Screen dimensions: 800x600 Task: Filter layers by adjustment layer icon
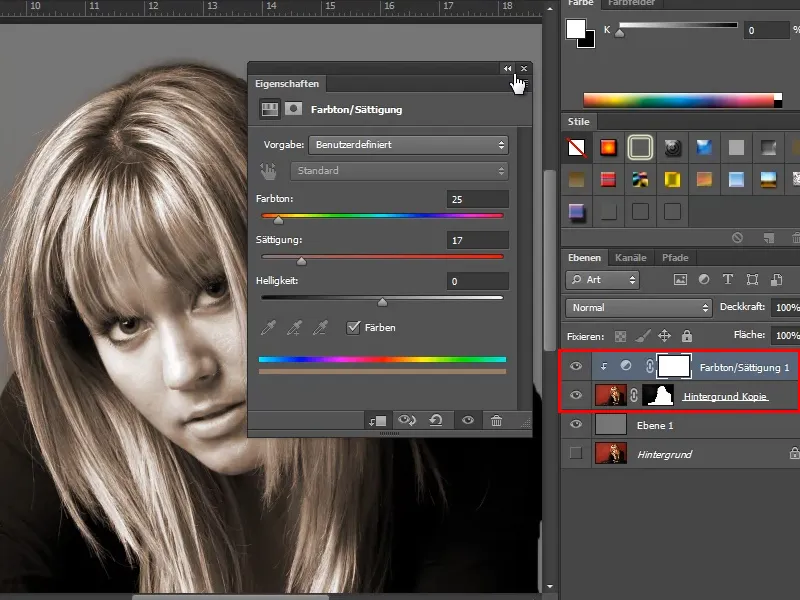(x=704, y=279)
